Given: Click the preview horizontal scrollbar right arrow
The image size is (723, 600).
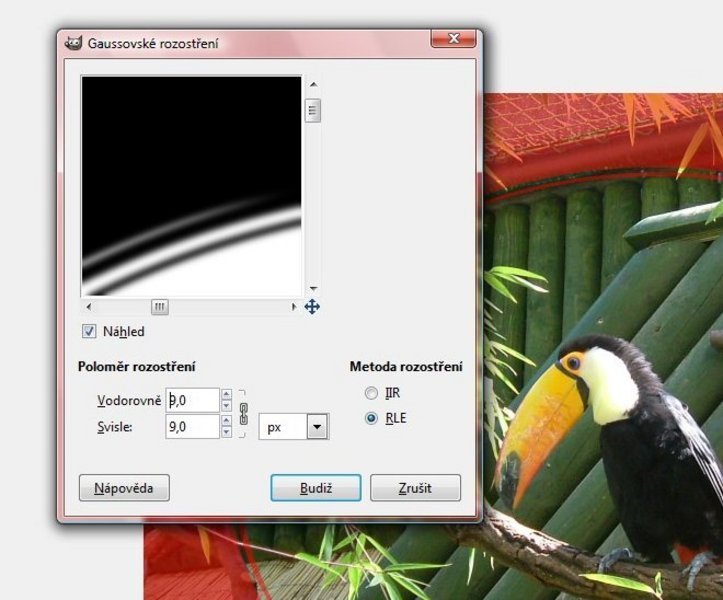Looking at the screenshot, I should click(x=293, y=306).
